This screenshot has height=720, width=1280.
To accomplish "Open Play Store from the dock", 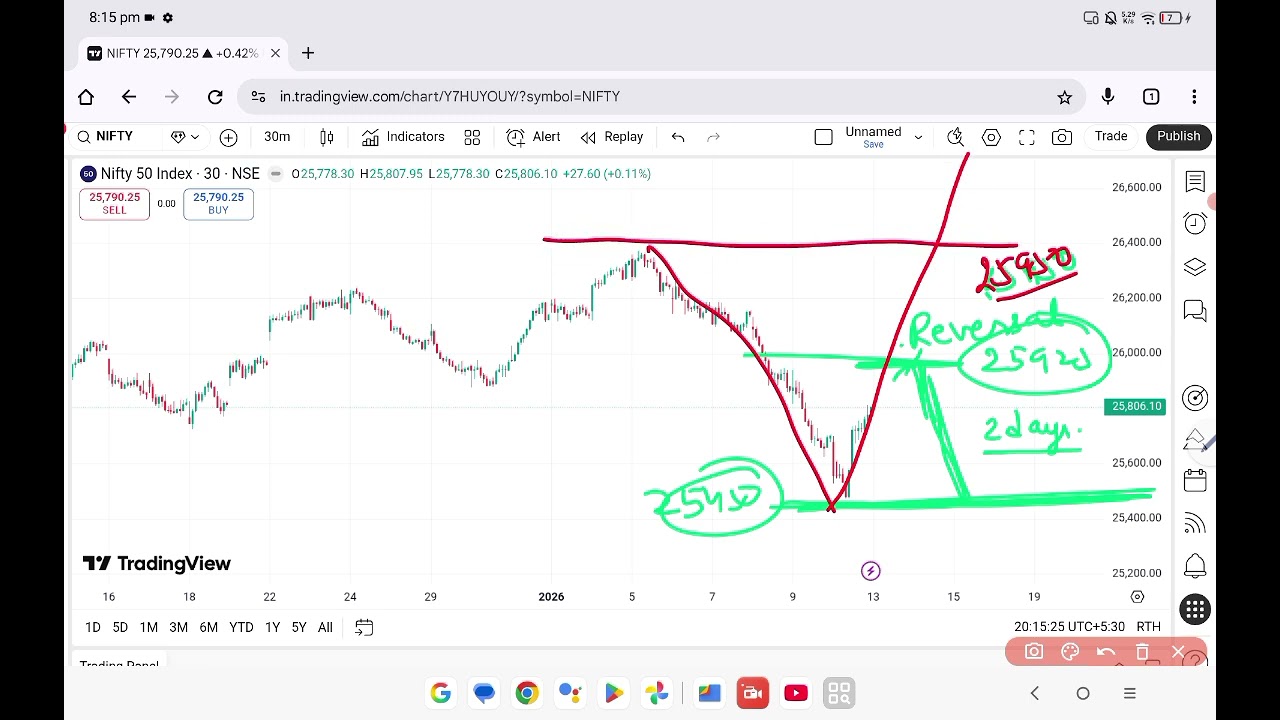I will 613,693.
